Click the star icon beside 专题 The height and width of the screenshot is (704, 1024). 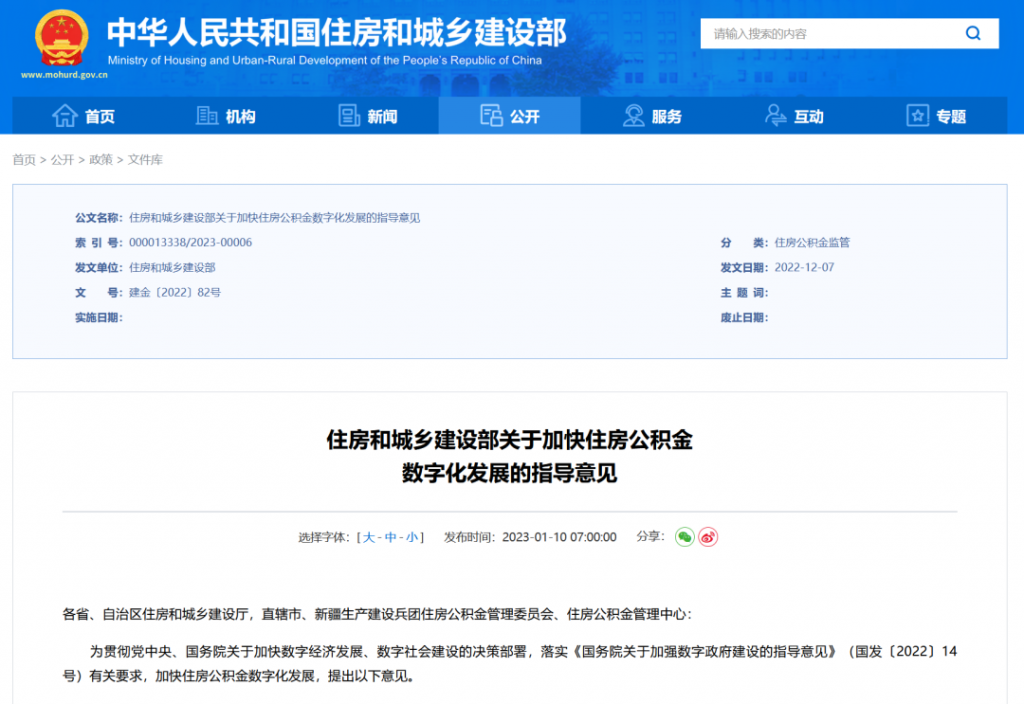[918, 116]
